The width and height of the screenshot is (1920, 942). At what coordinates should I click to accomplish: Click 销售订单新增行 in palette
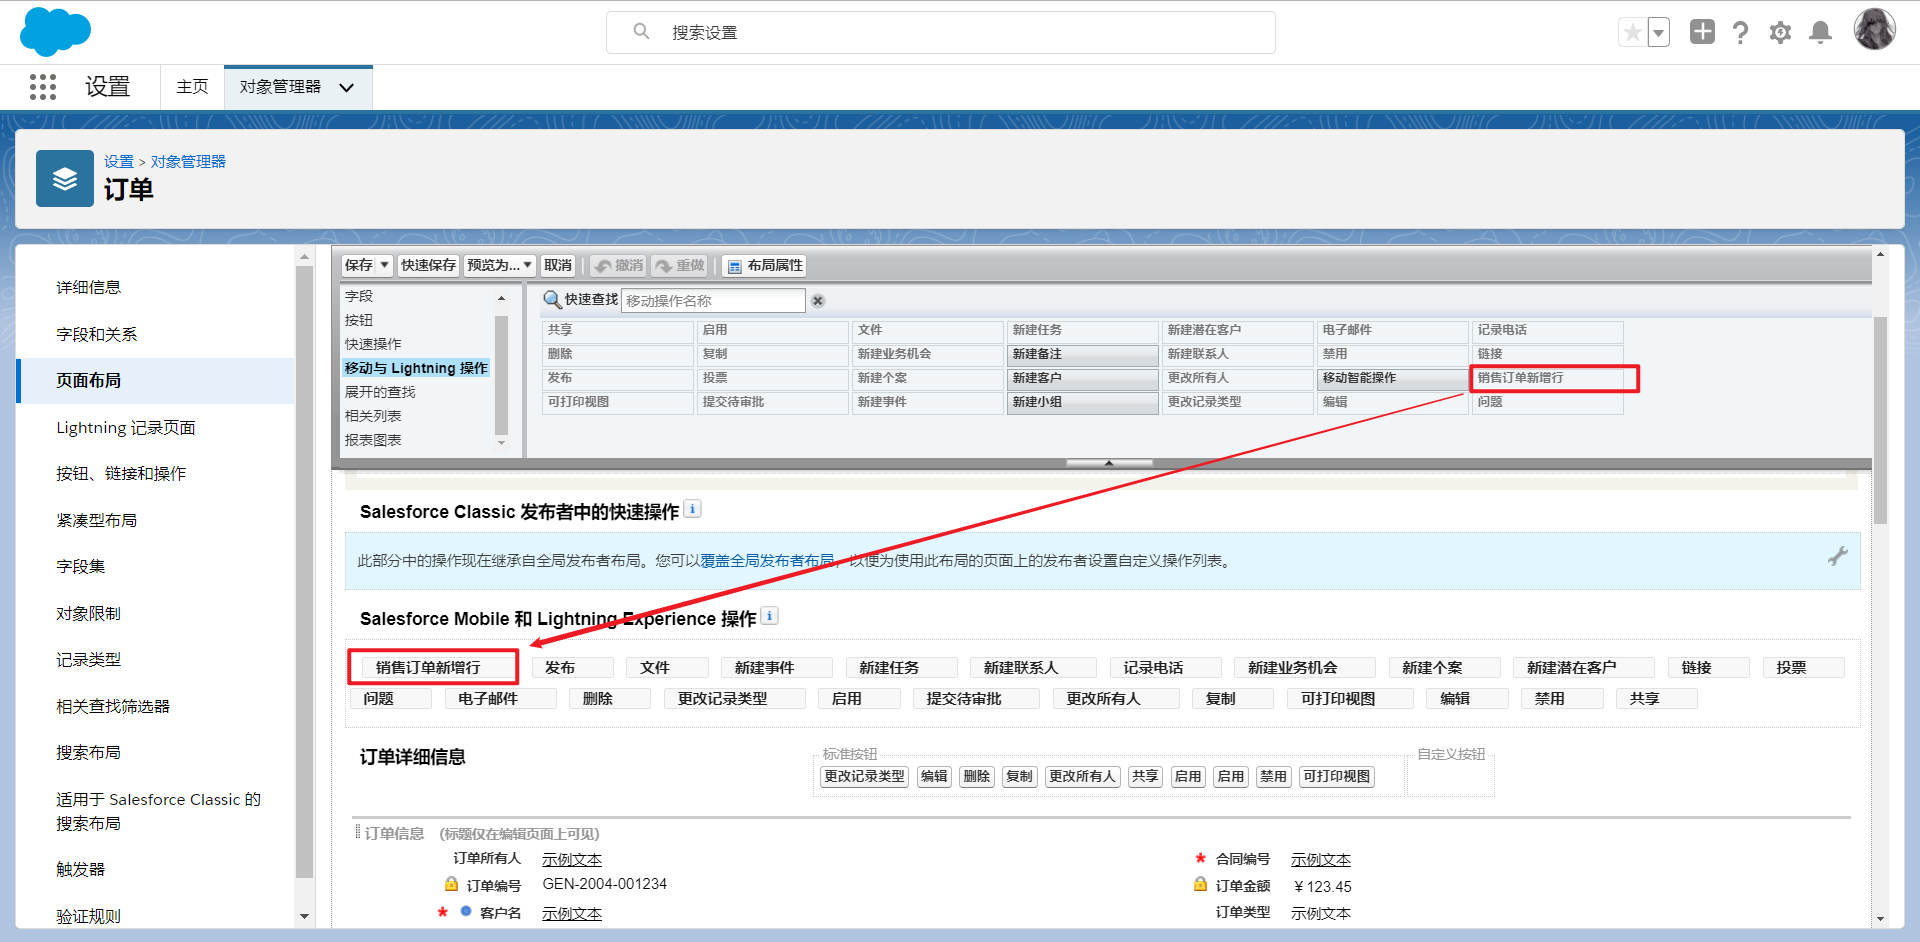[1548, 378]
